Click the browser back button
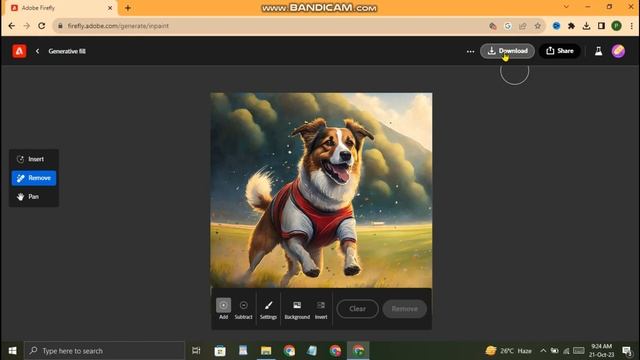 (x=11, y=26)
